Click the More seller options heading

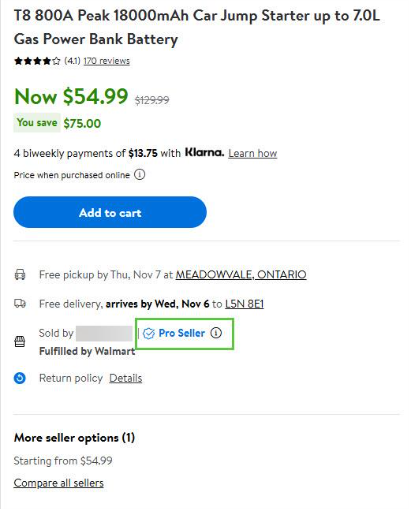pos(74,438)
